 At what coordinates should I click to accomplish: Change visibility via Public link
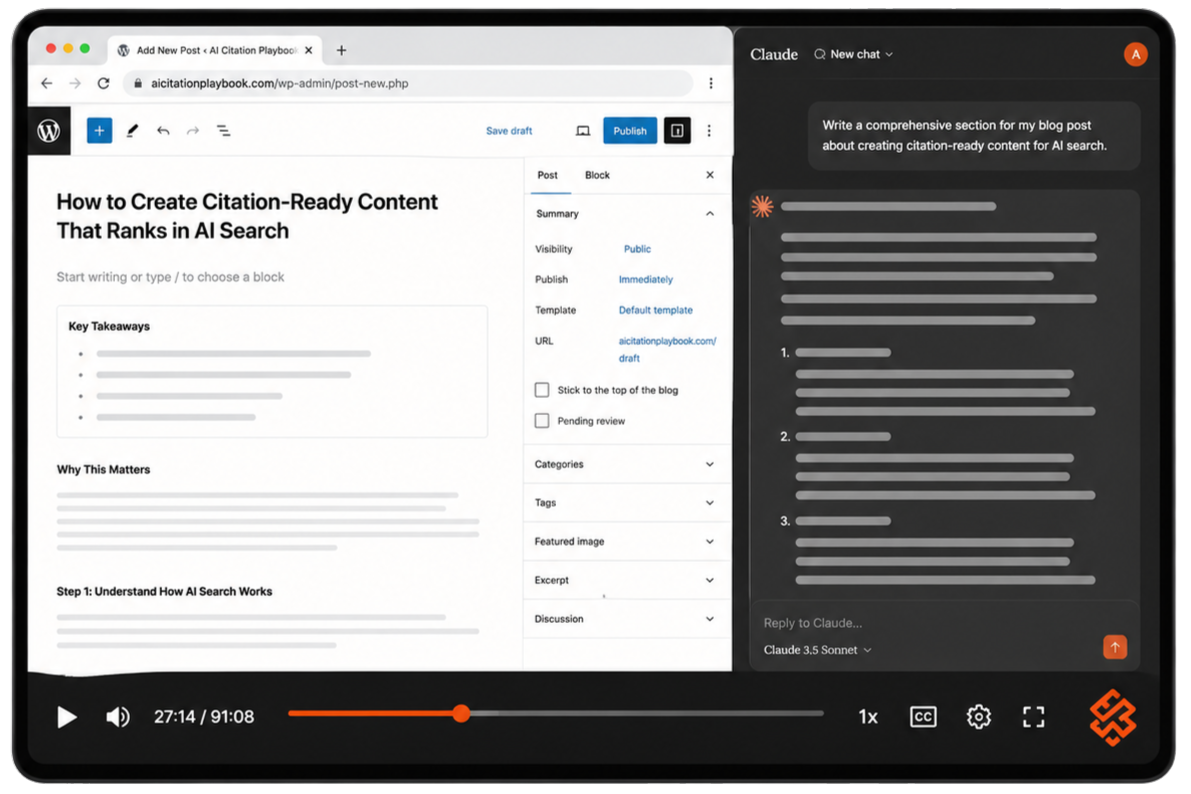coord(637,249)
